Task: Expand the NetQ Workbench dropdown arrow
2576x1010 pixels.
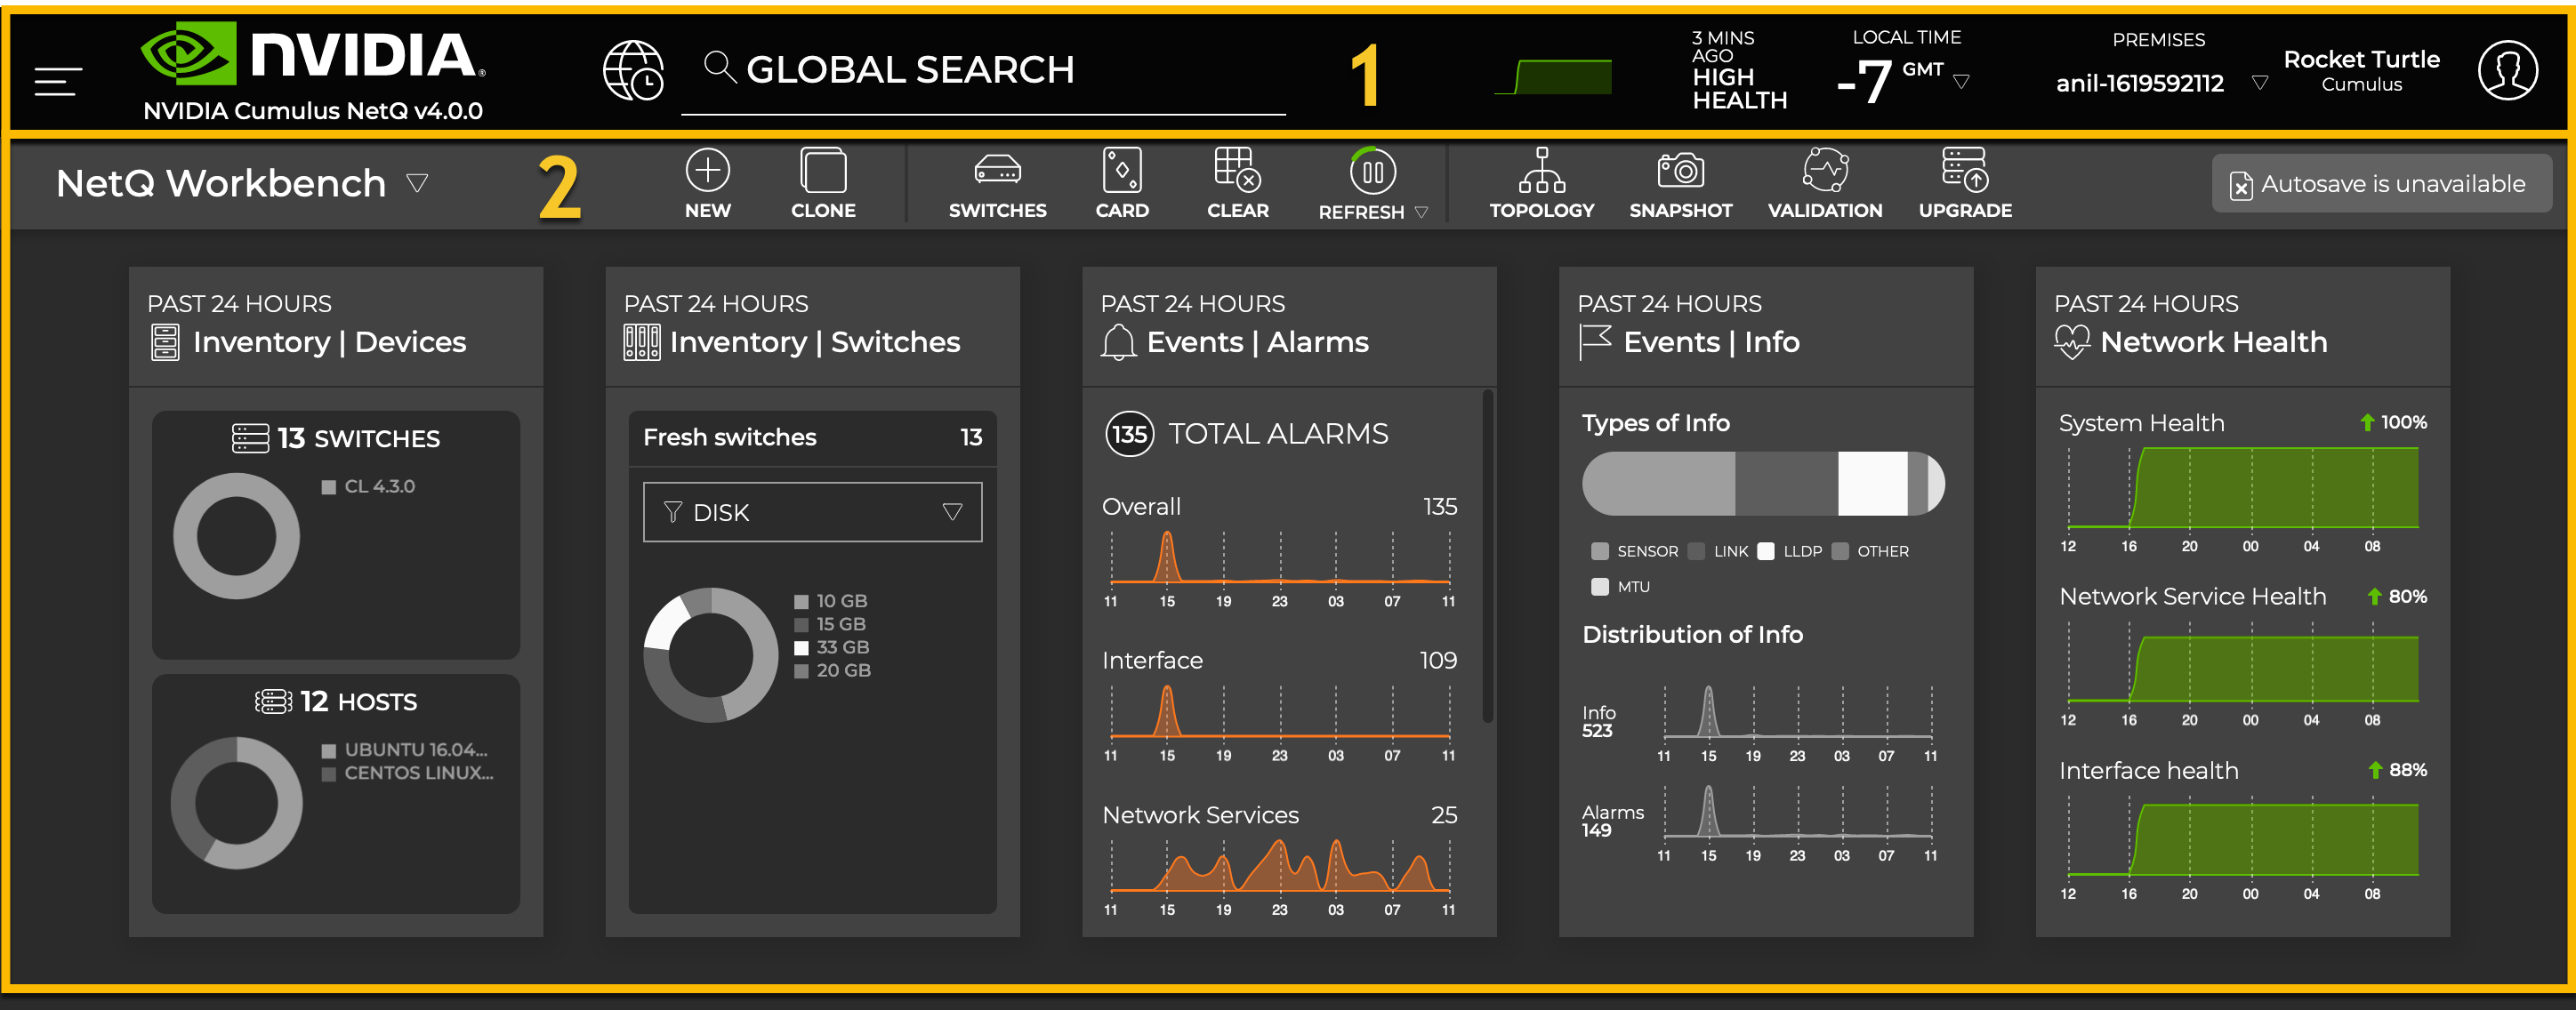Action: click(418, 183)
